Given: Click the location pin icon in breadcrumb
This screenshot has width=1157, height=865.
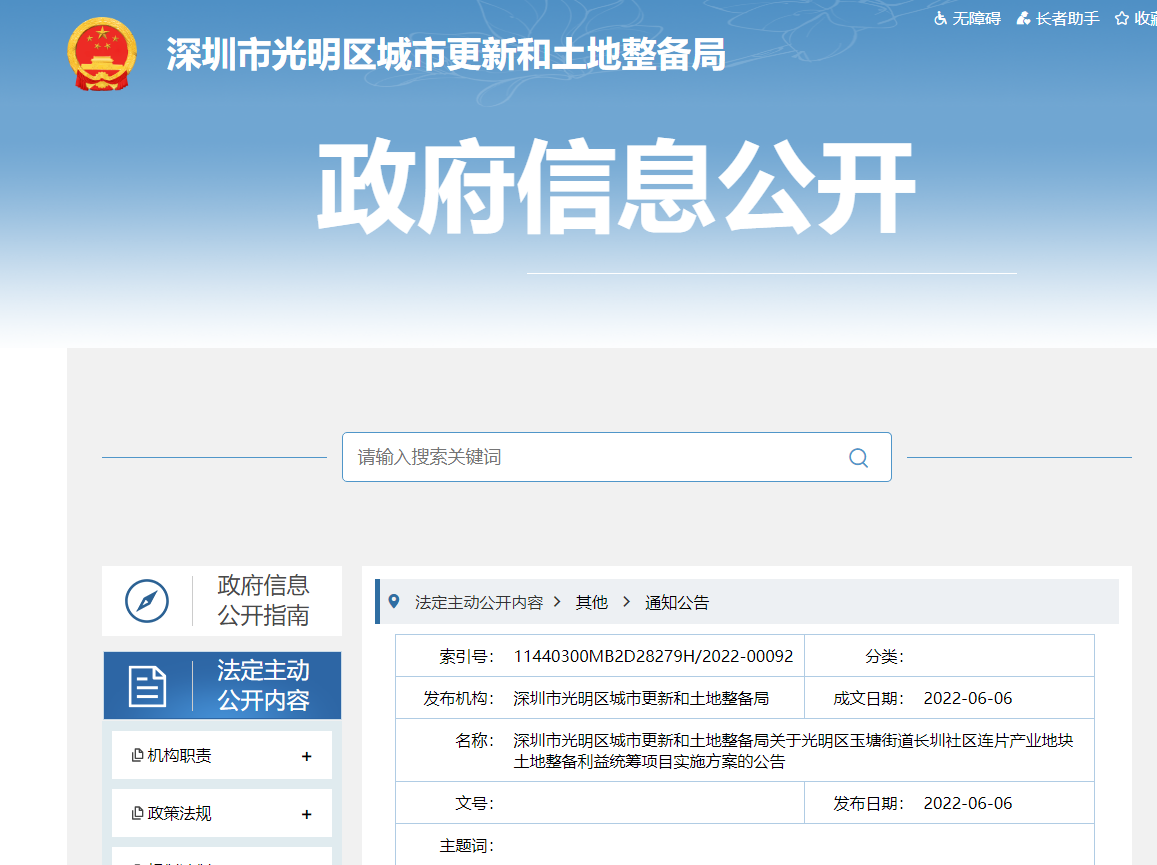Looking at the screenshot, I should pyautogui.click(x=393, y=601).
